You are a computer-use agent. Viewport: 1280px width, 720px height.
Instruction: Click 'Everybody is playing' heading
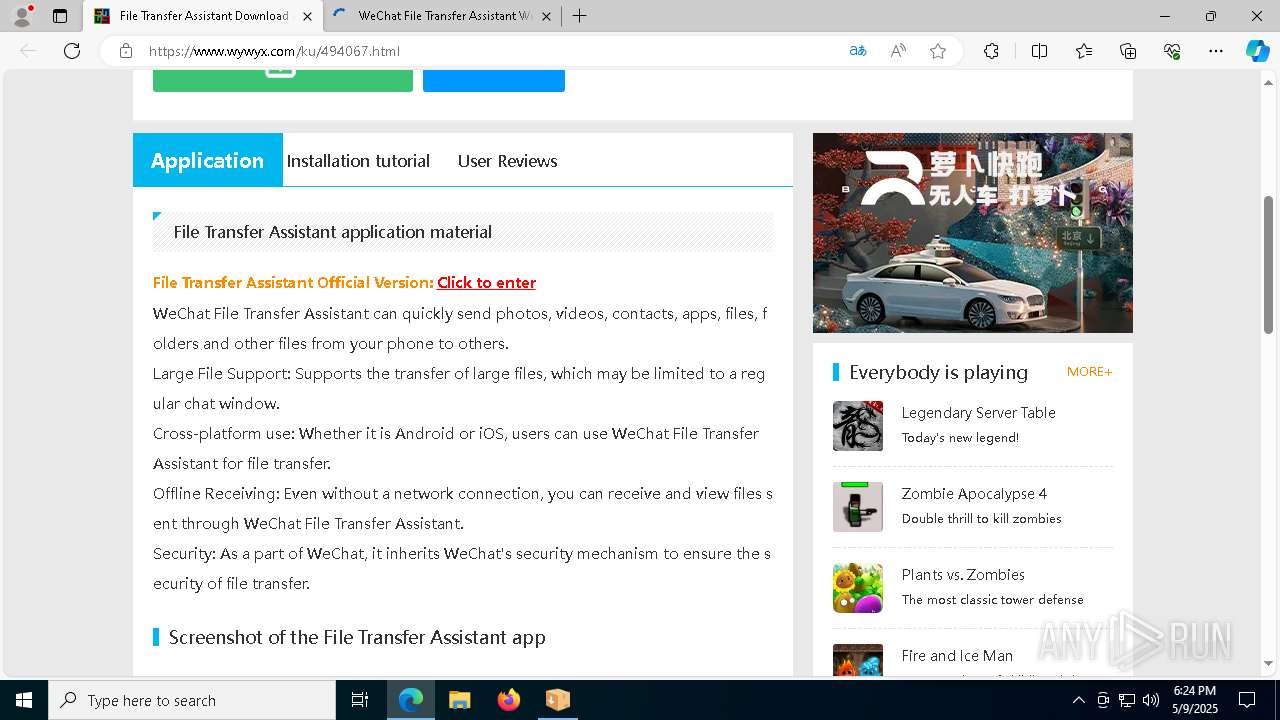938,372
